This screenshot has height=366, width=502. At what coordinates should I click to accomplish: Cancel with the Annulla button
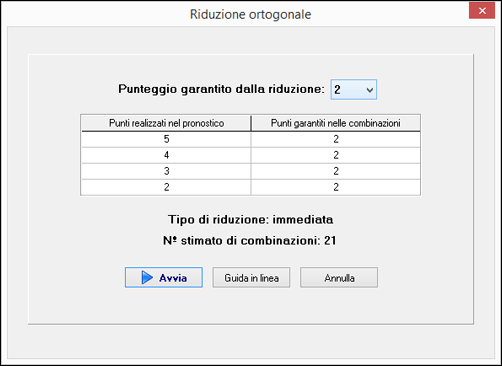[339, 277]
